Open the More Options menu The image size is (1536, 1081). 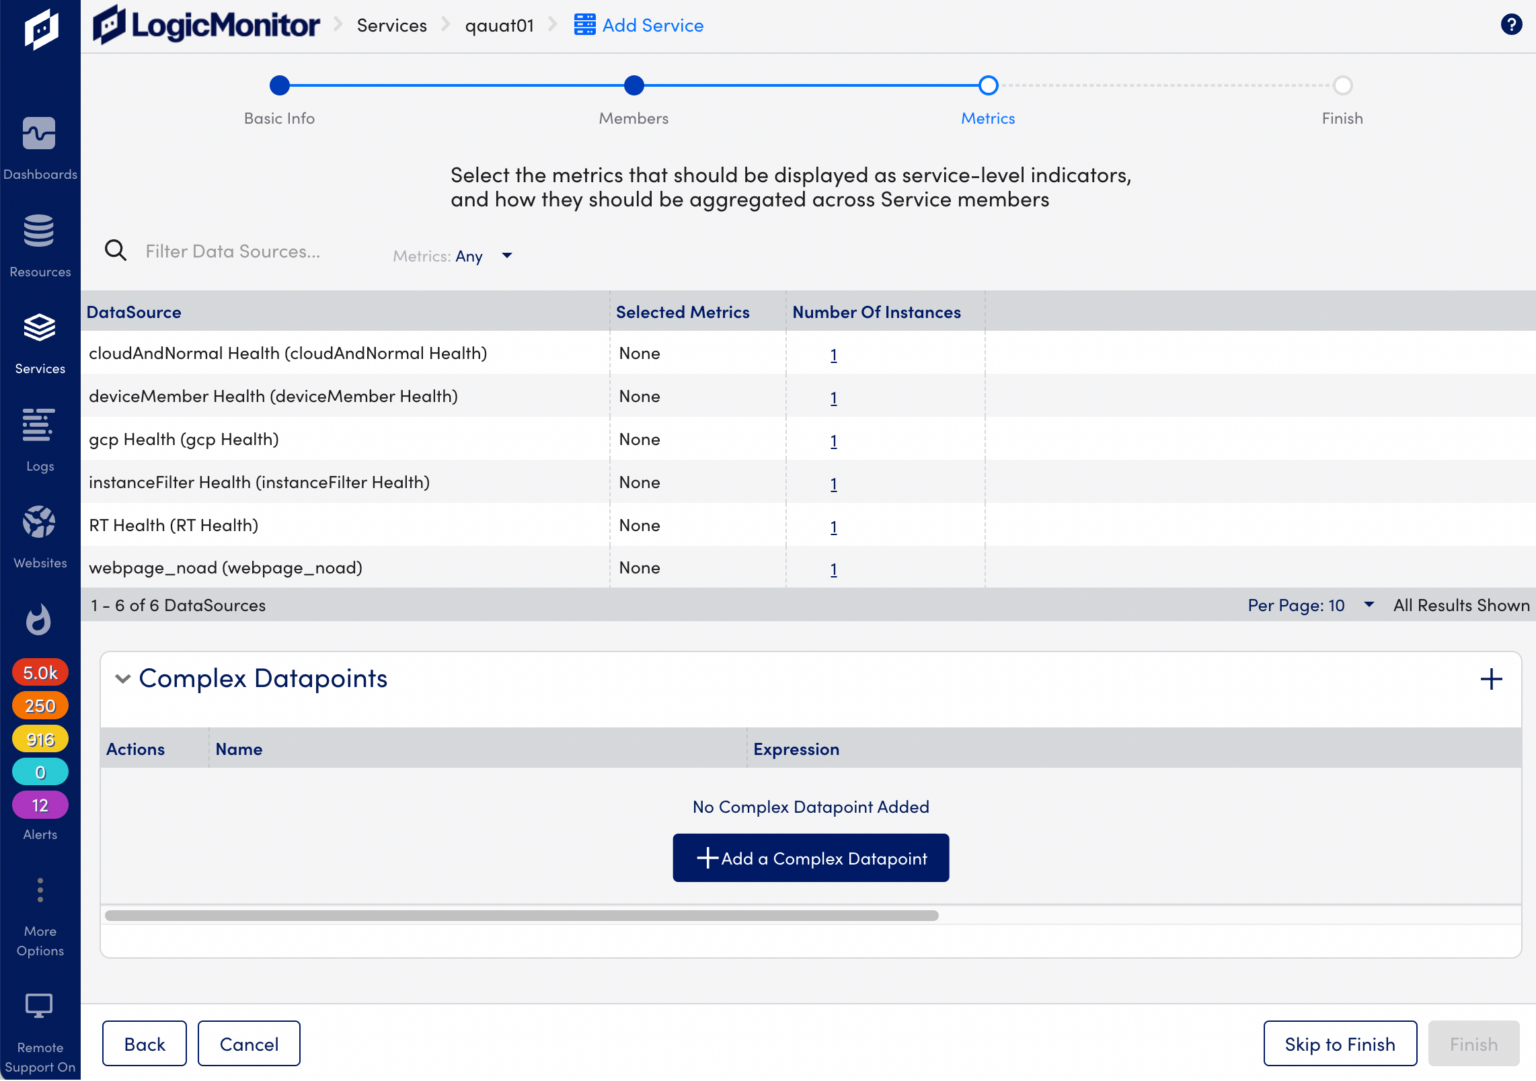coord(40,890)
